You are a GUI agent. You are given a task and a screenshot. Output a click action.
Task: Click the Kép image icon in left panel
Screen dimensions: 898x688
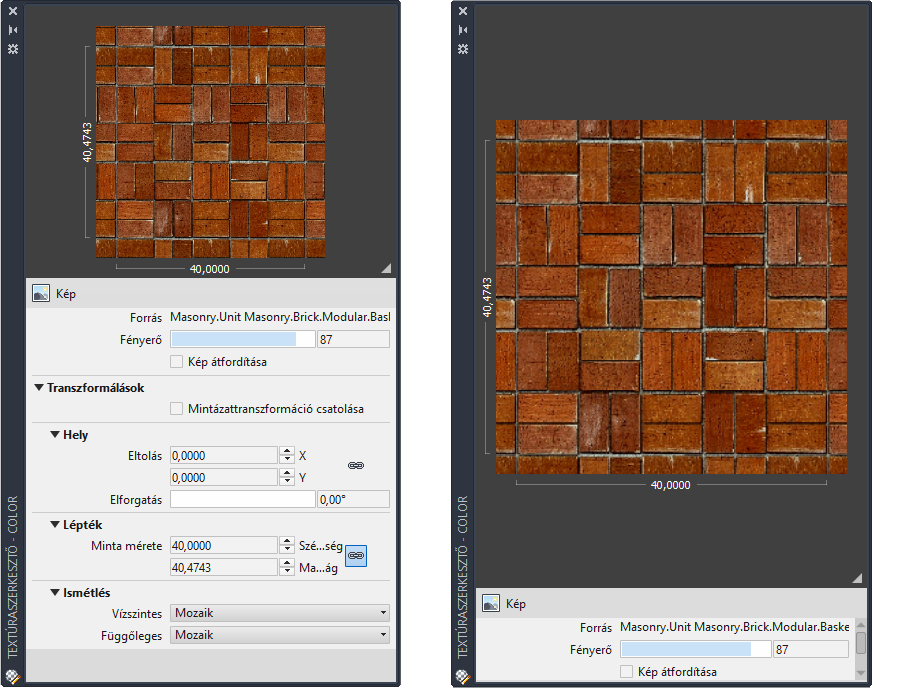[x=41, y=294]
